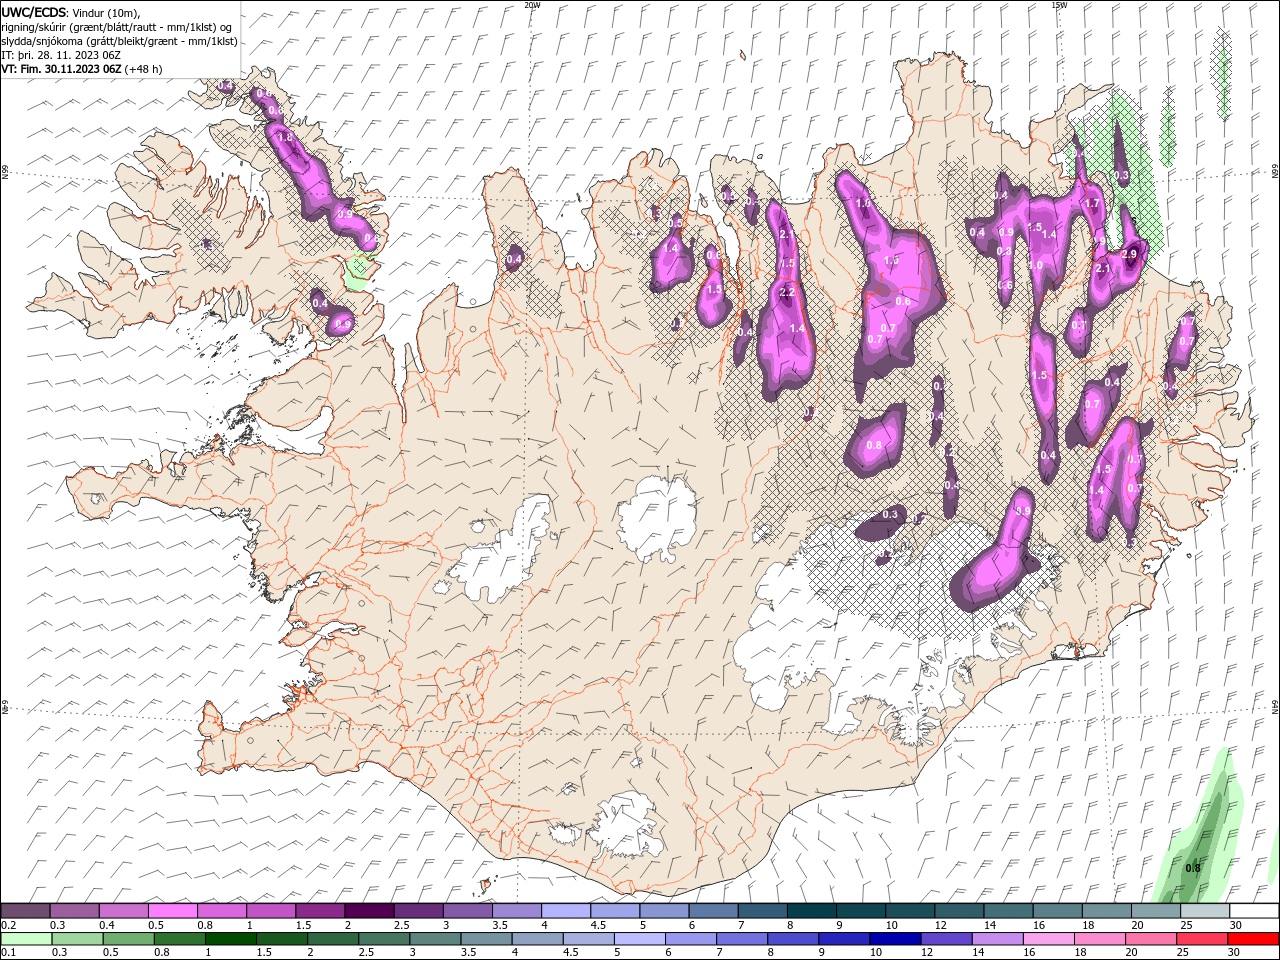Click the bright red rain swatch after 30
1280x960 pixels.
1252,939
